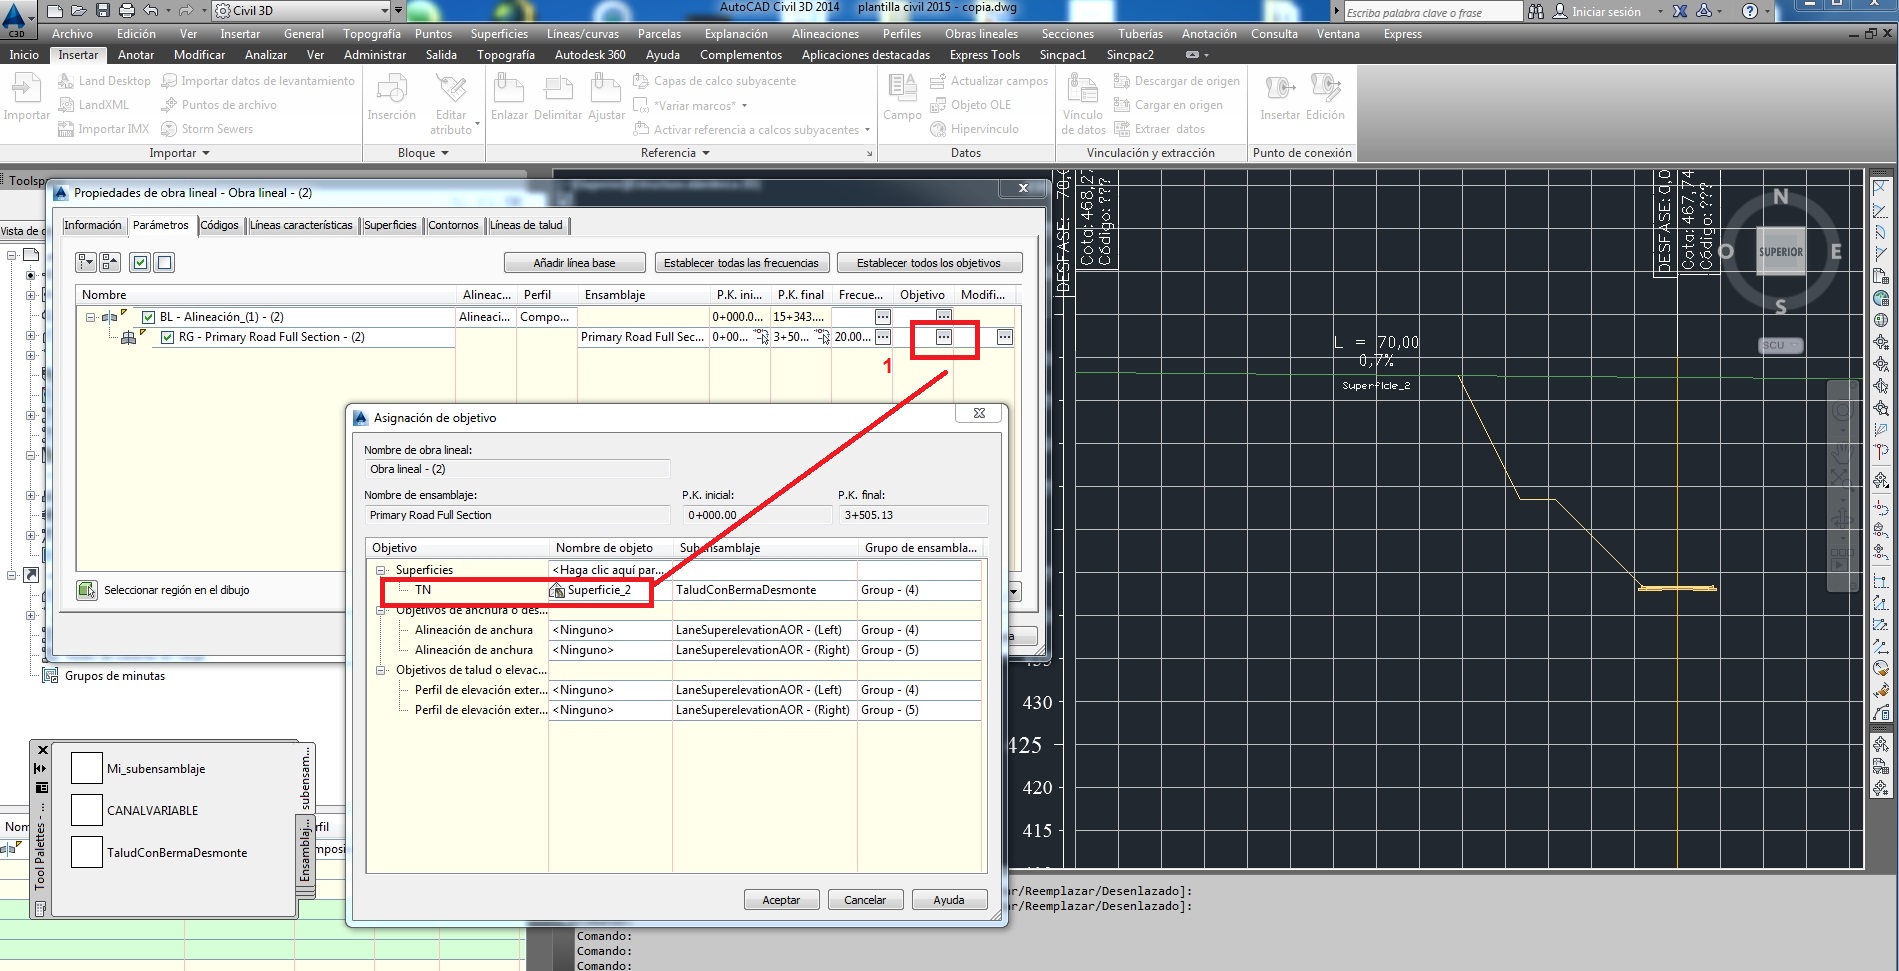Click the Campo icon

tap(901, 95)
